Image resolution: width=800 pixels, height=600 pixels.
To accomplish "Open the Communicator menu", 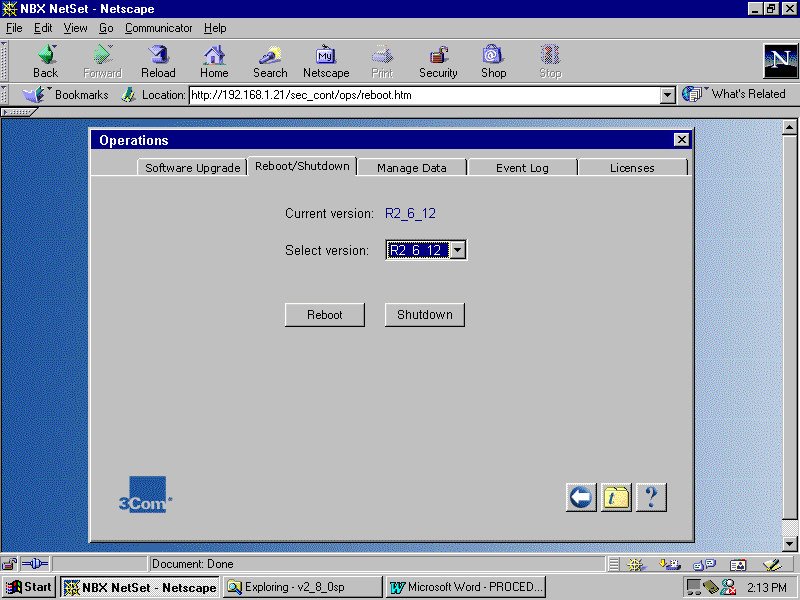I will (159, 28).
